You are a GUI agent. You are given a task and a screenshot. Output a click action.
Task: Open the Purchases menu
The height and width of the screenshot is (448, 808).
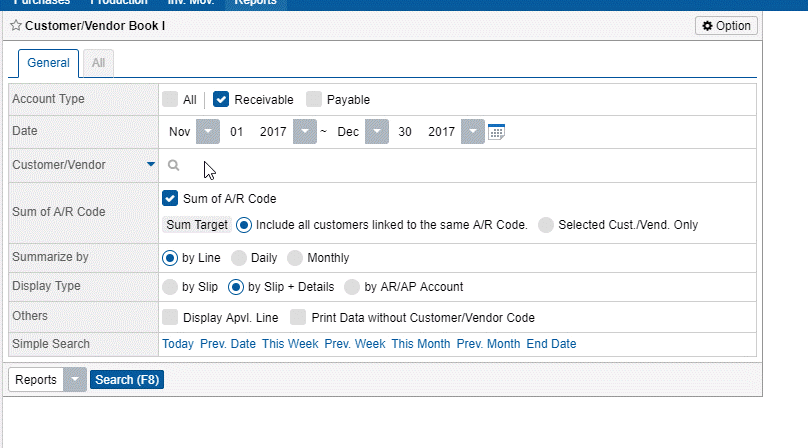click(41, 3)
